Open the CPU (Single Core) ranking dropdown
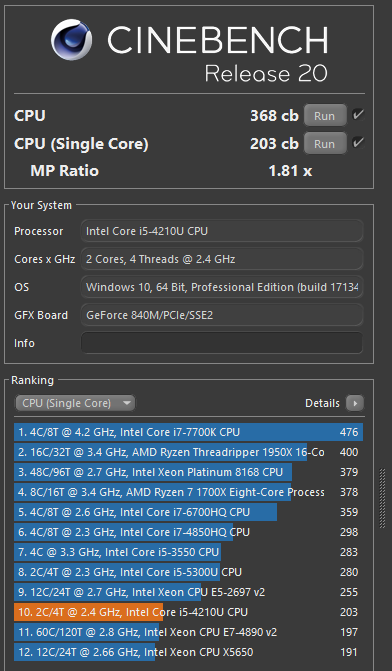This screenshot has height=671, width=392. 75,403
